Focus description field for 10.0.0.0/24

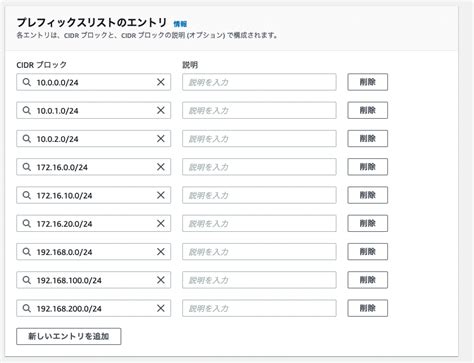(259, 82)
